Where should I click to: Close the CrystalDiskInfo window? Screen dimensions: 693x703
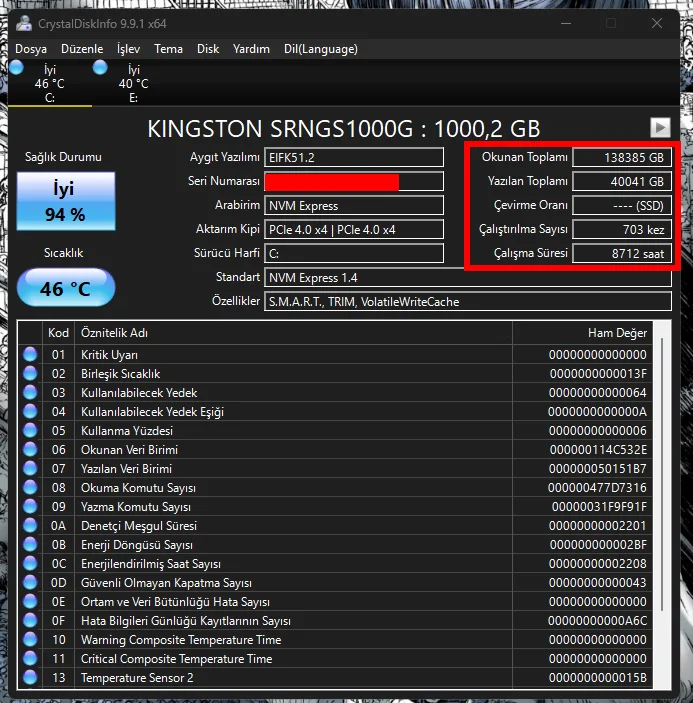click(657, 23)
